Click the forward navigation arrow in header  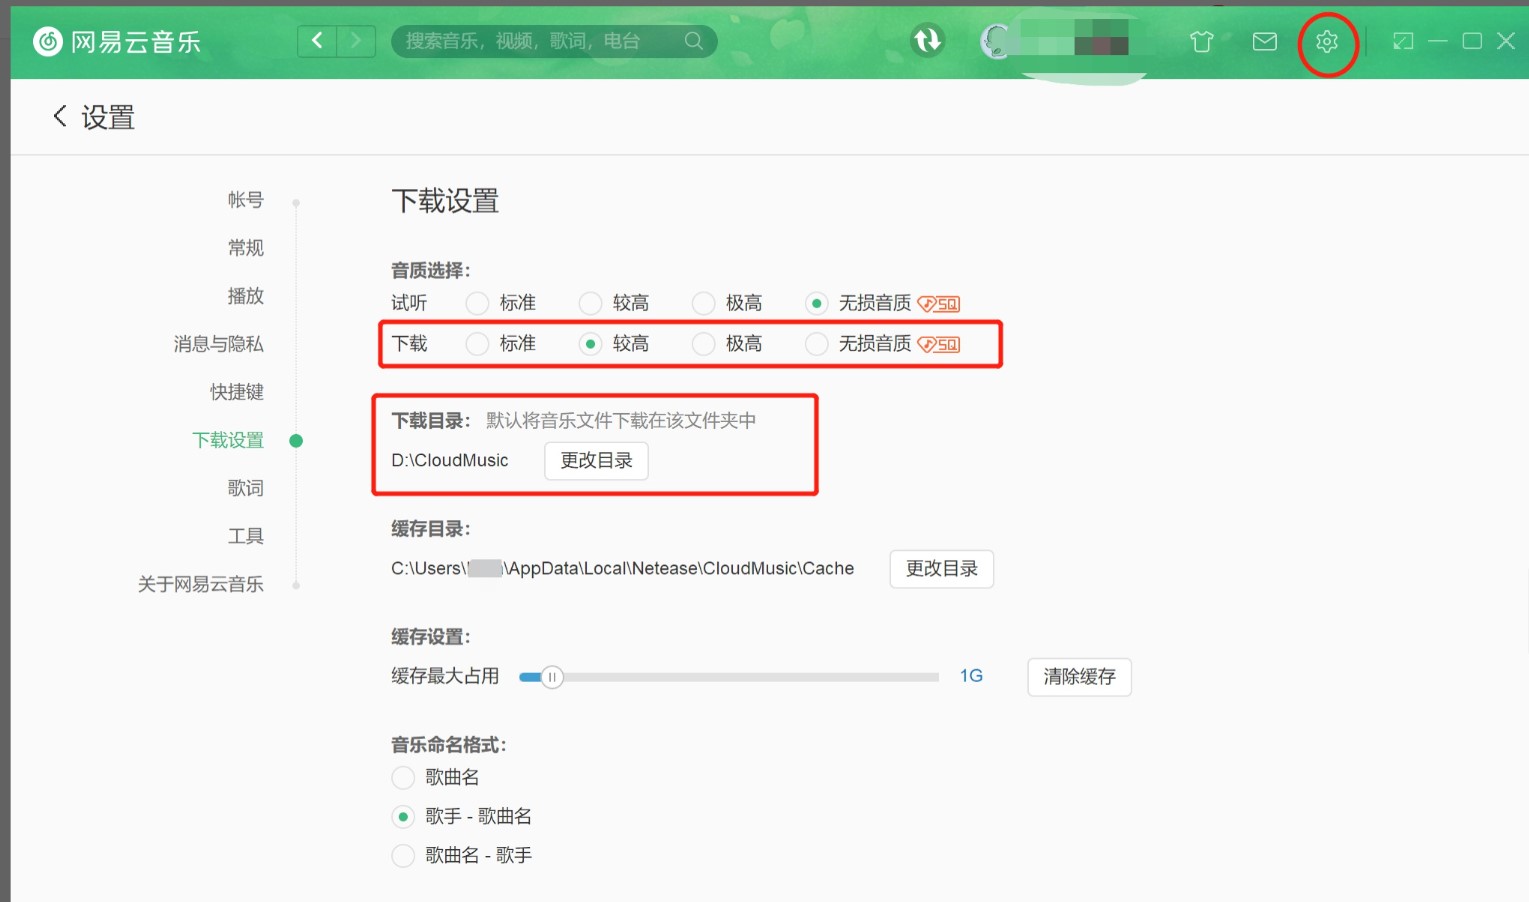pyautogui.click(x=356, y=41)
